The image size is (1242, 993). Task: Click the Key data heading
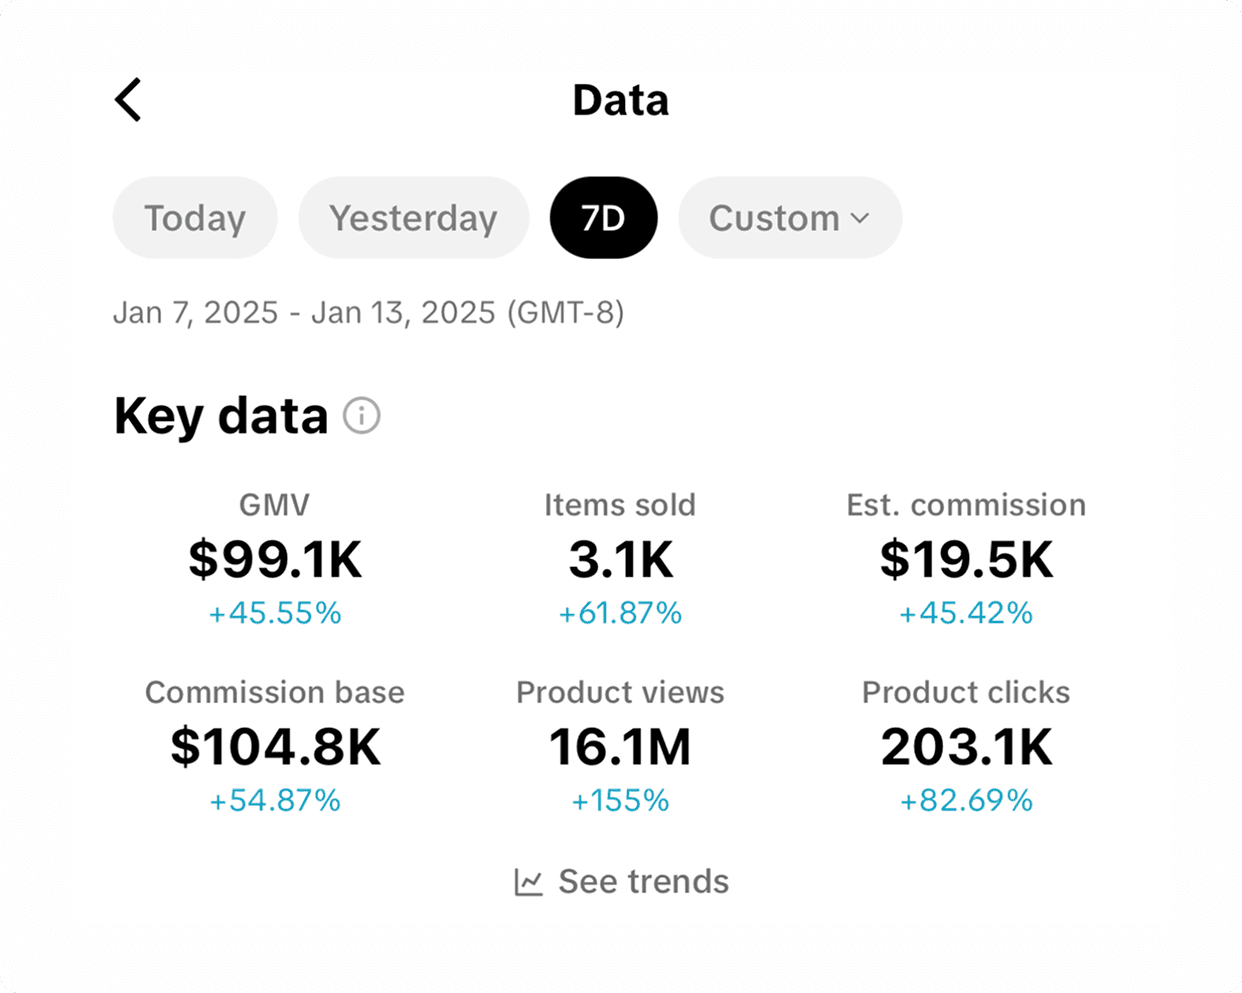[x=221, y=416]
